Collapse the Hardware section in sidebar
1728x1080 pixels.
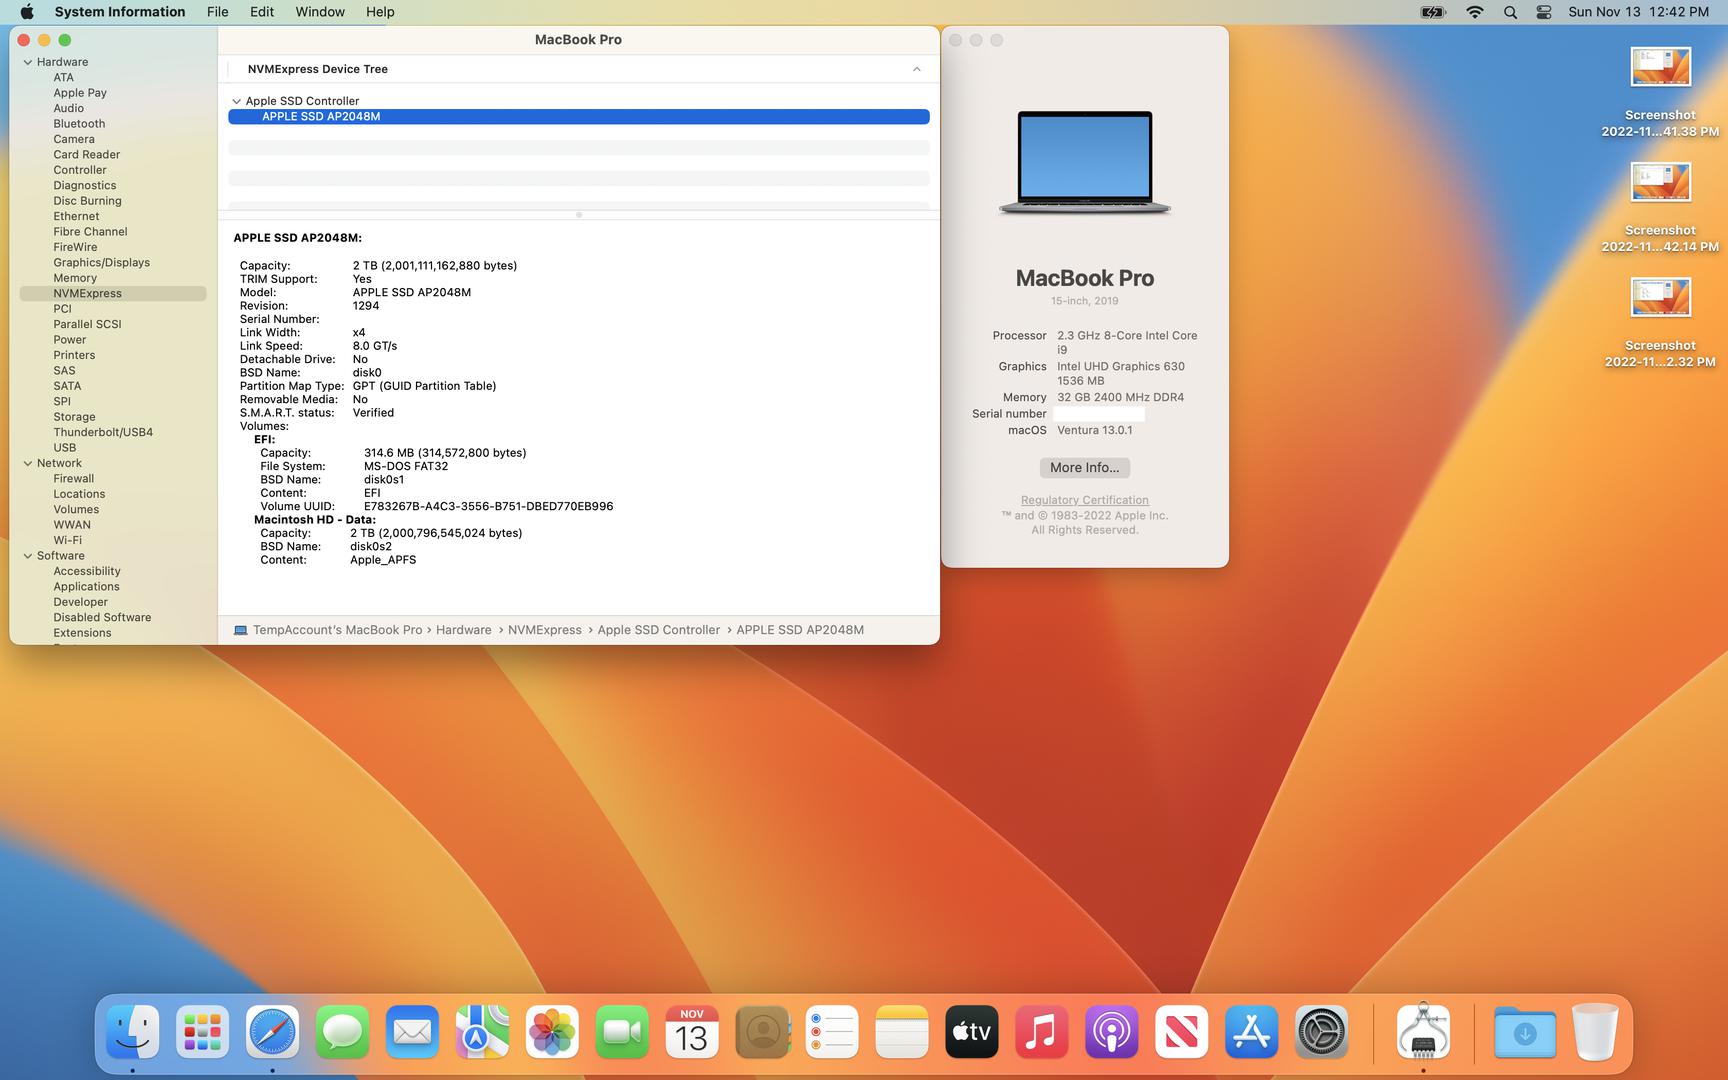28,62
